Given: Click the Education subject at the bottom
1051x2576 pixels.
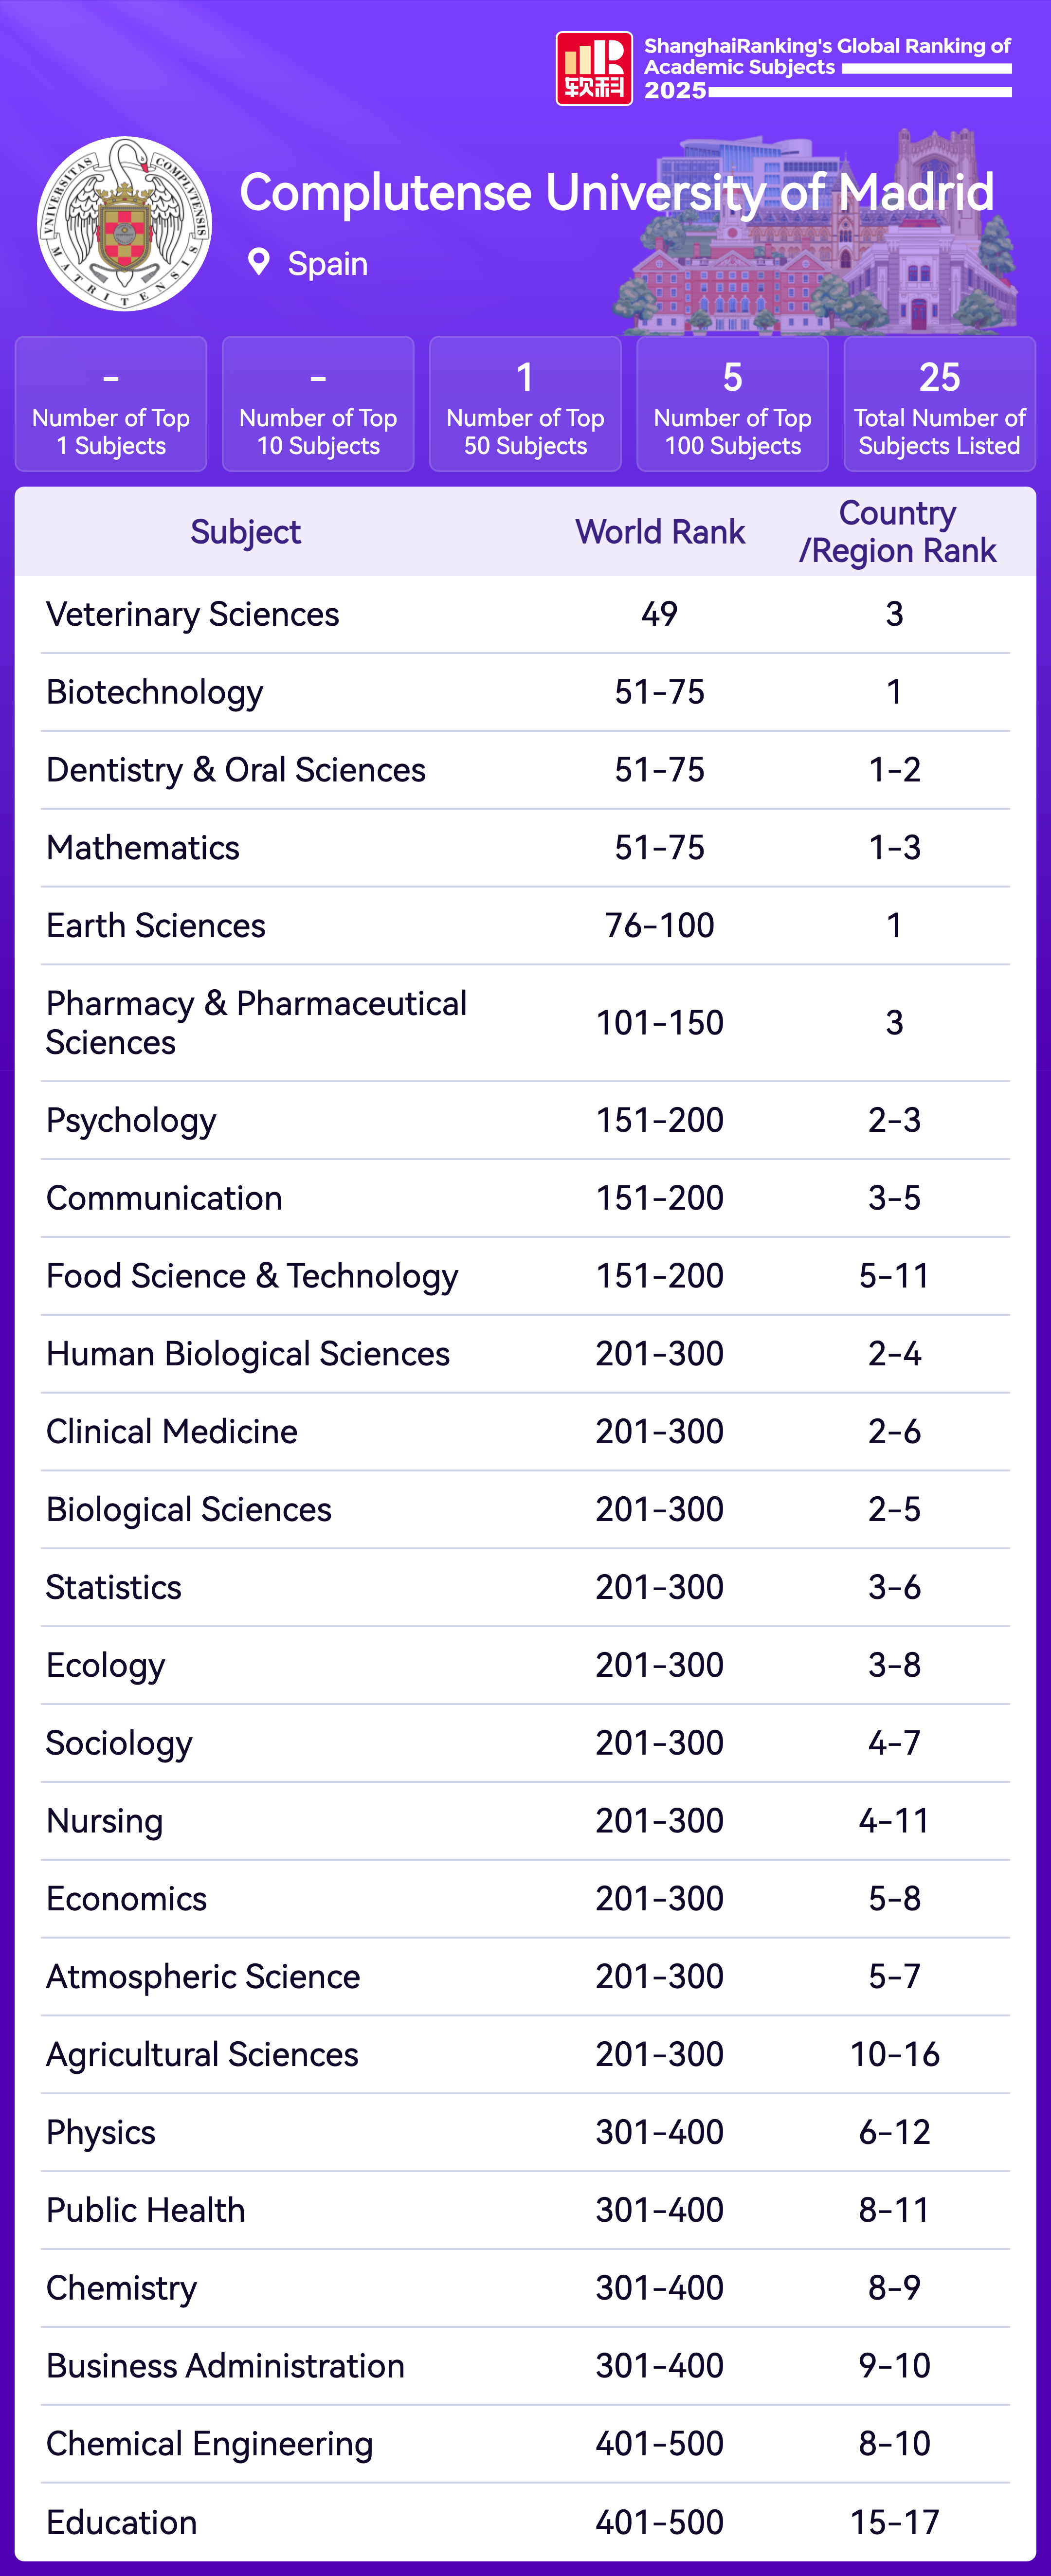Looking at the screenshot, I should click(x=122, y=2522).
